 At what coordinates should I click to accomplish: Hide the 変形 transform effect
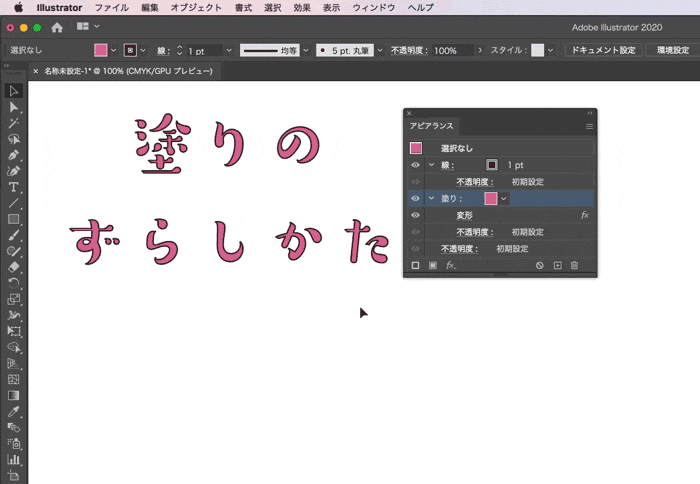tap(415, 215)
